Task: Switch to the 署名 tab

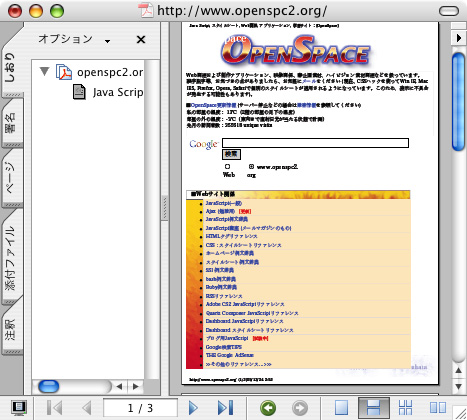Action: click(11, 123)
